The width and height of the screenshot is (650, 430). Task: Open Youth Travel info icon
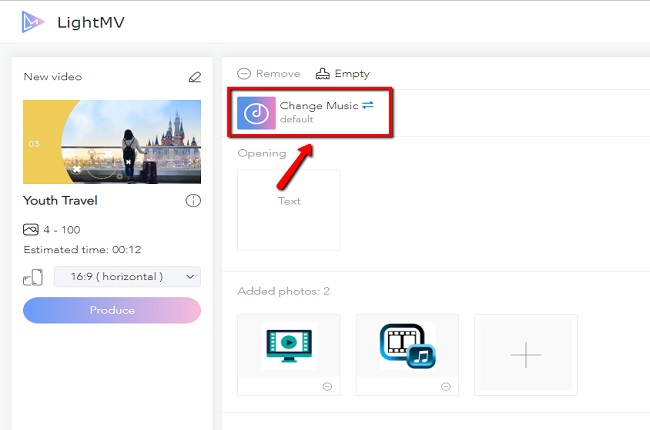click(193, 201)
